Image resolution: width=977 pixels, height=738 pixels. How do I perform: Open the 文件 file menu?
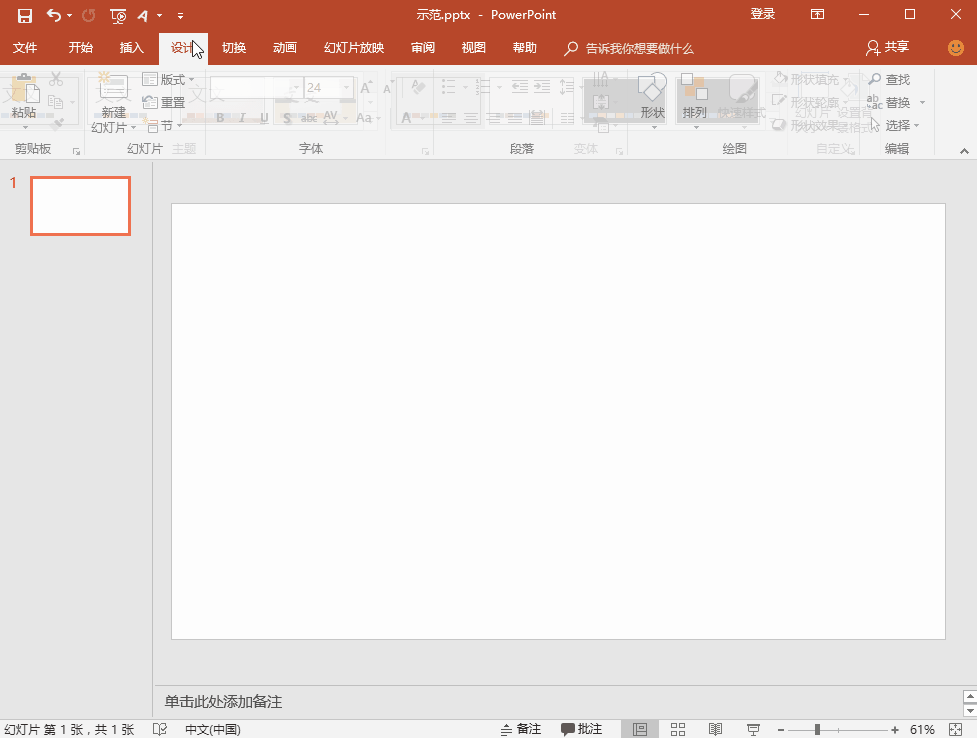[x=25, y=48]
